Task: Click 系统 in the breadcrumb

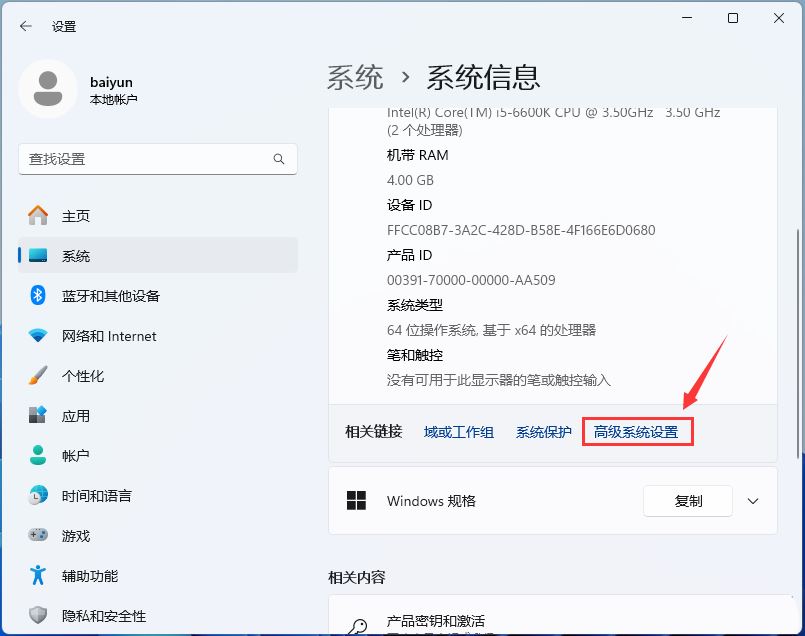Action: click(x=355, y=76)
